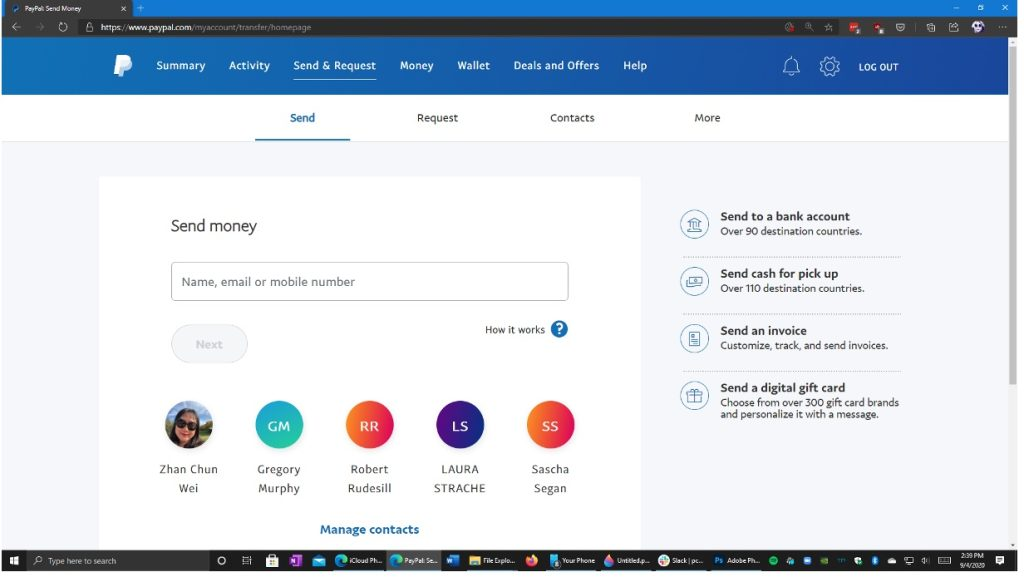Click the Next button

(209, 344)
